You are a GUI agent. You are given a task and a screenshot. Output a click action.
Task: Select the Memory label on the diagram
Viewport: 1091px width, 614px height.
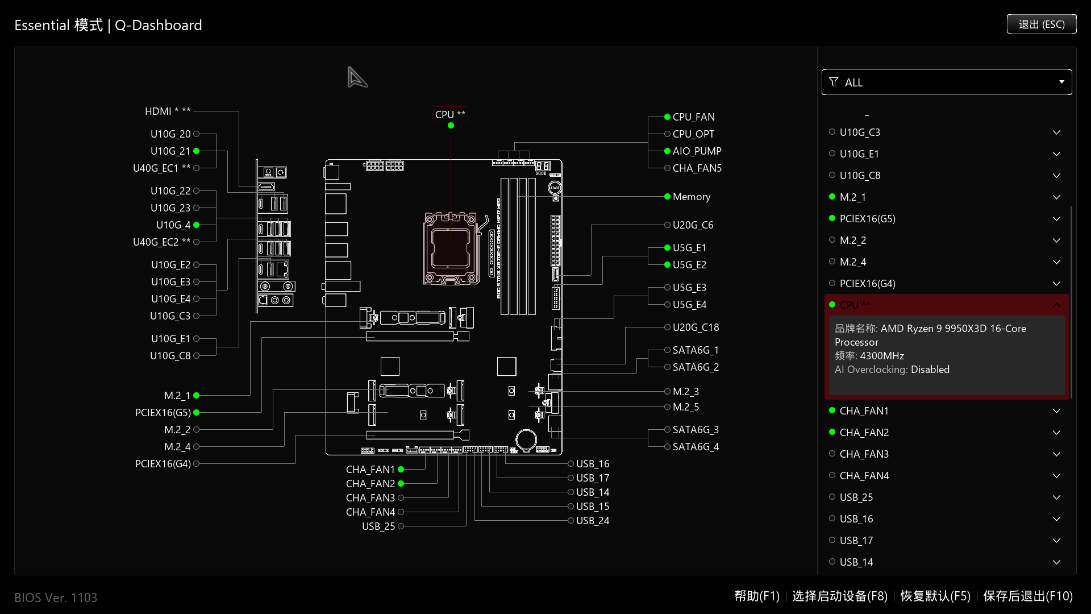pyautogui.click(x=692, y=197)
